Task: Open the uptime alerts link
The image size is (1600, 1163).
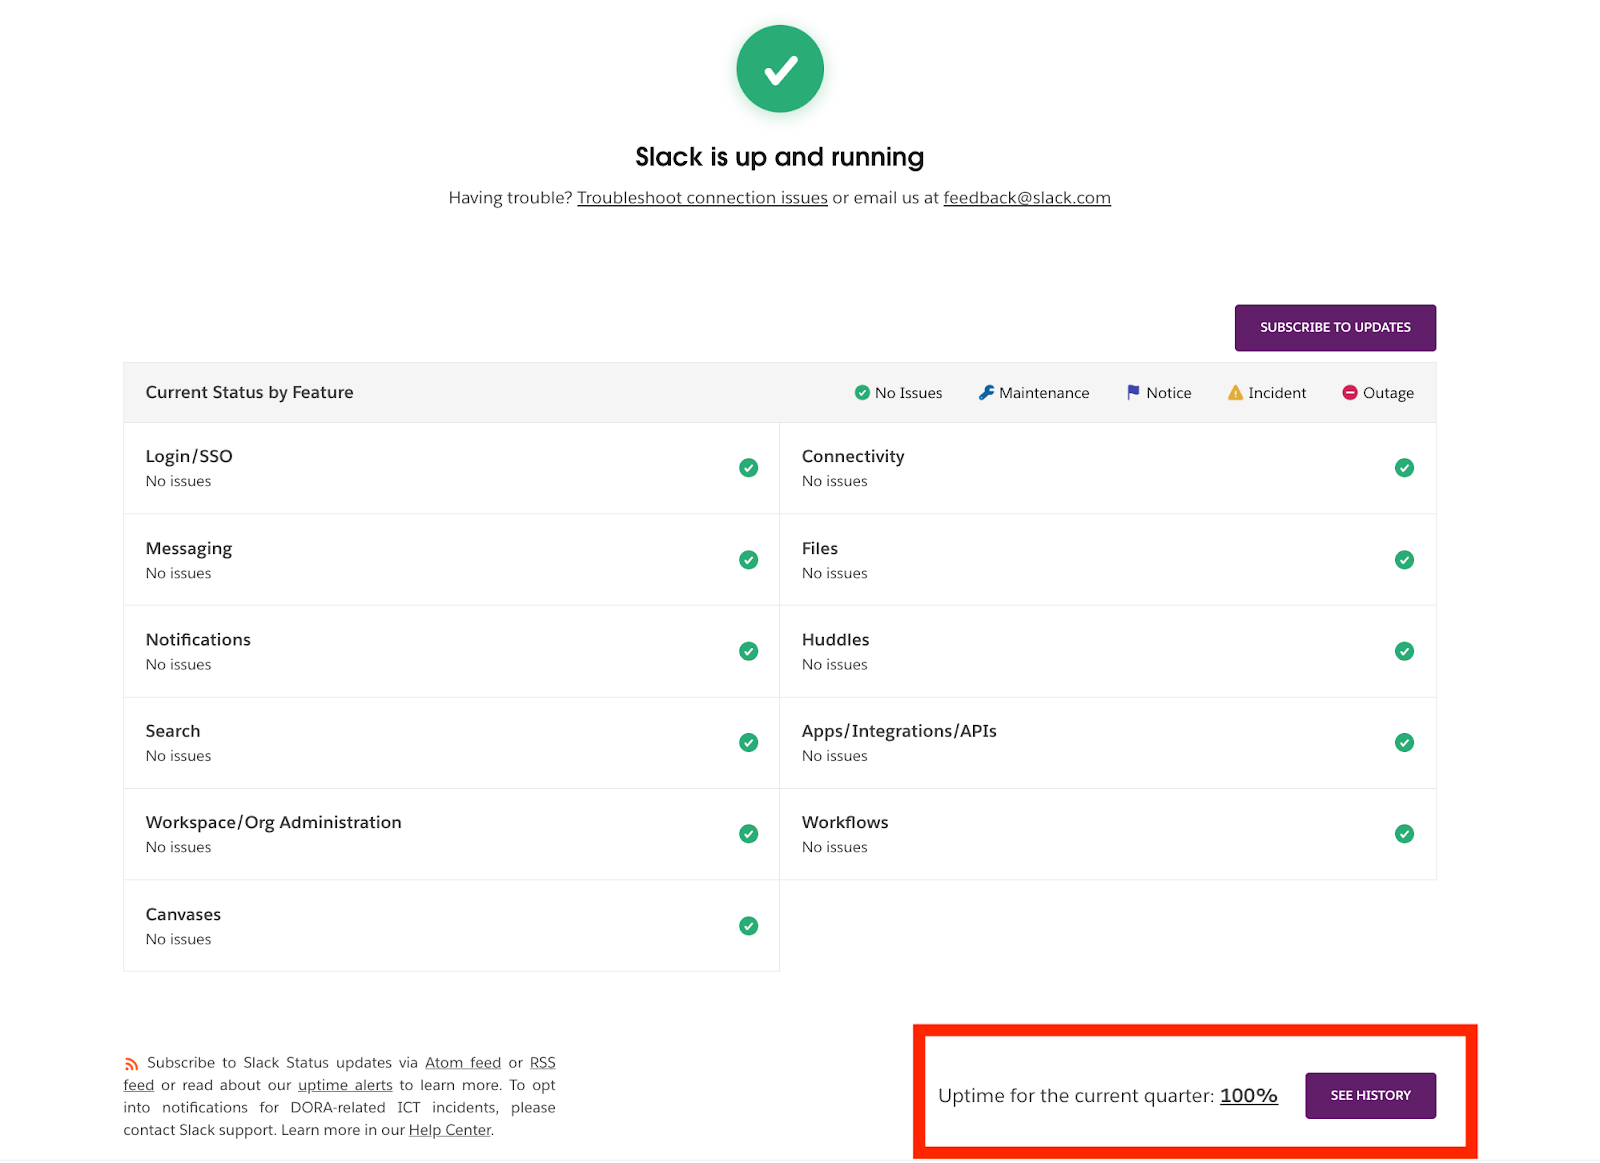Action: click(345, 1085)
